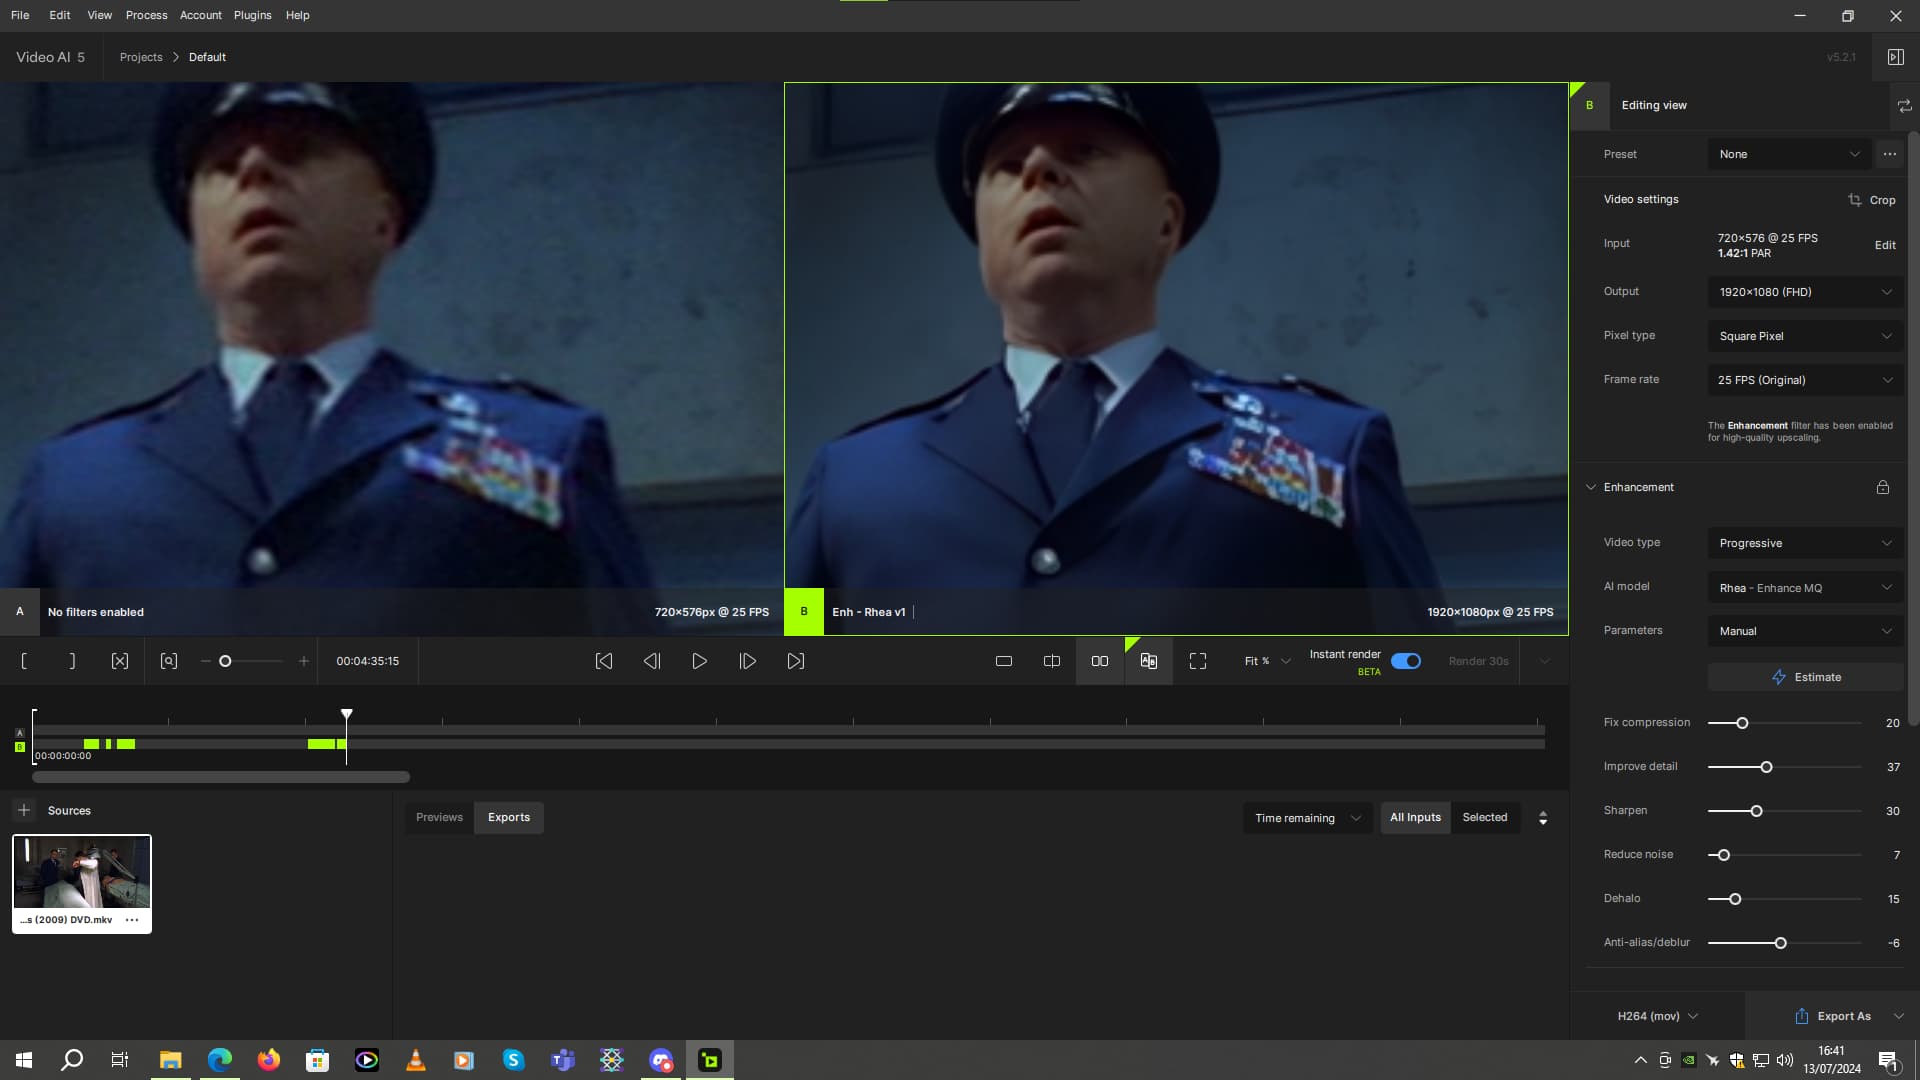This screenshot has height=1080, width=1920.
Task: Switch the filter to Selected
Action: 1484,817
